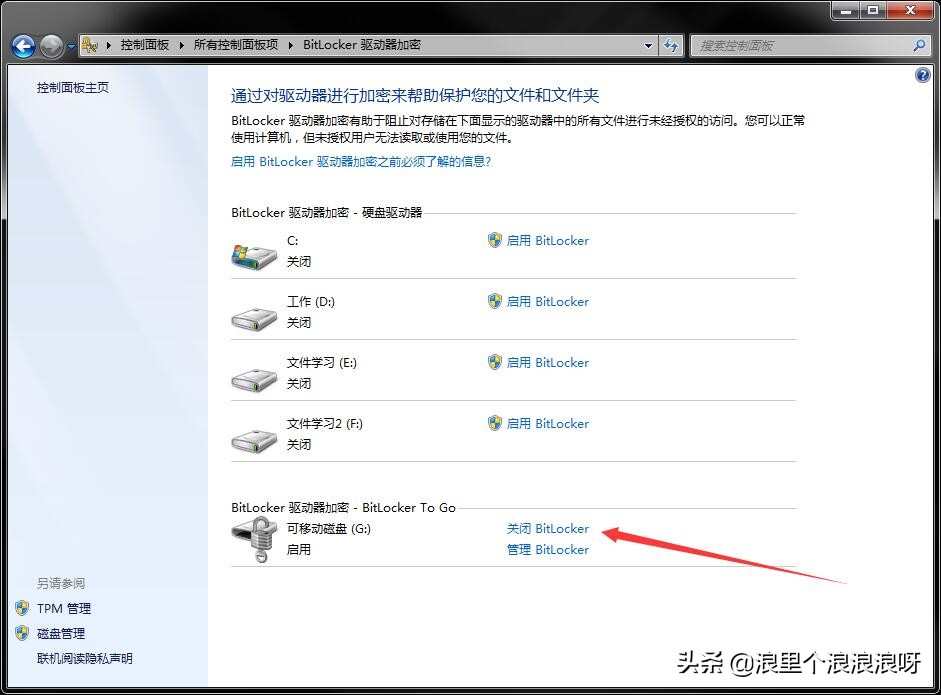The width and height of the screenshot is (941, 695).
Task: Click the C: drive icon
Action: (253, 251)
